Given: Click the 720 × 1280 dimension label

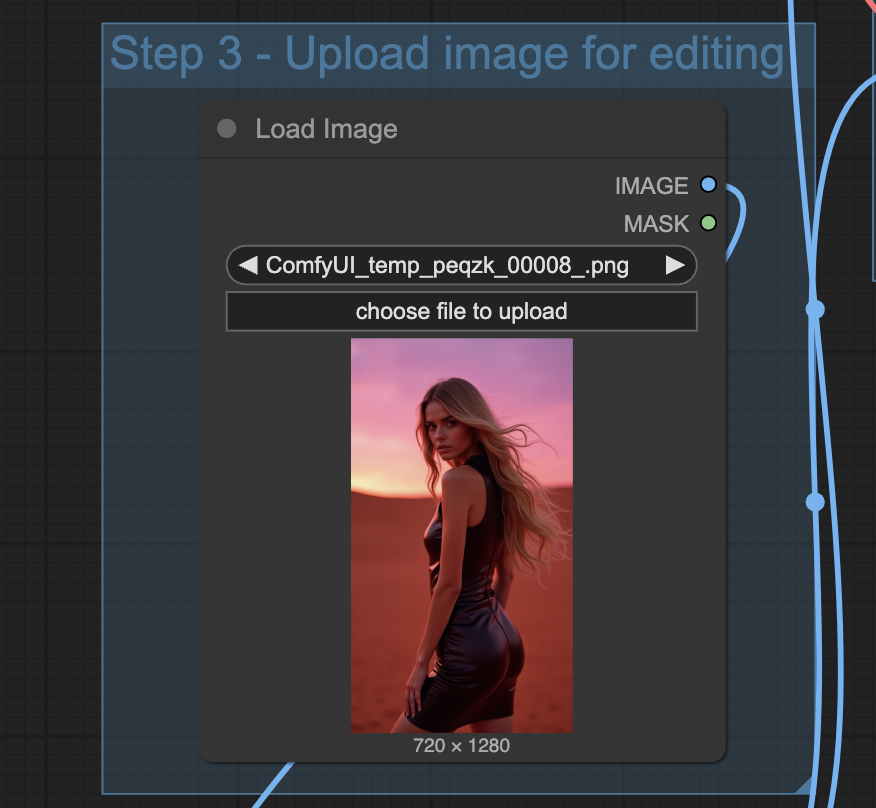Looking at the screenshot, I should point(461,746).
